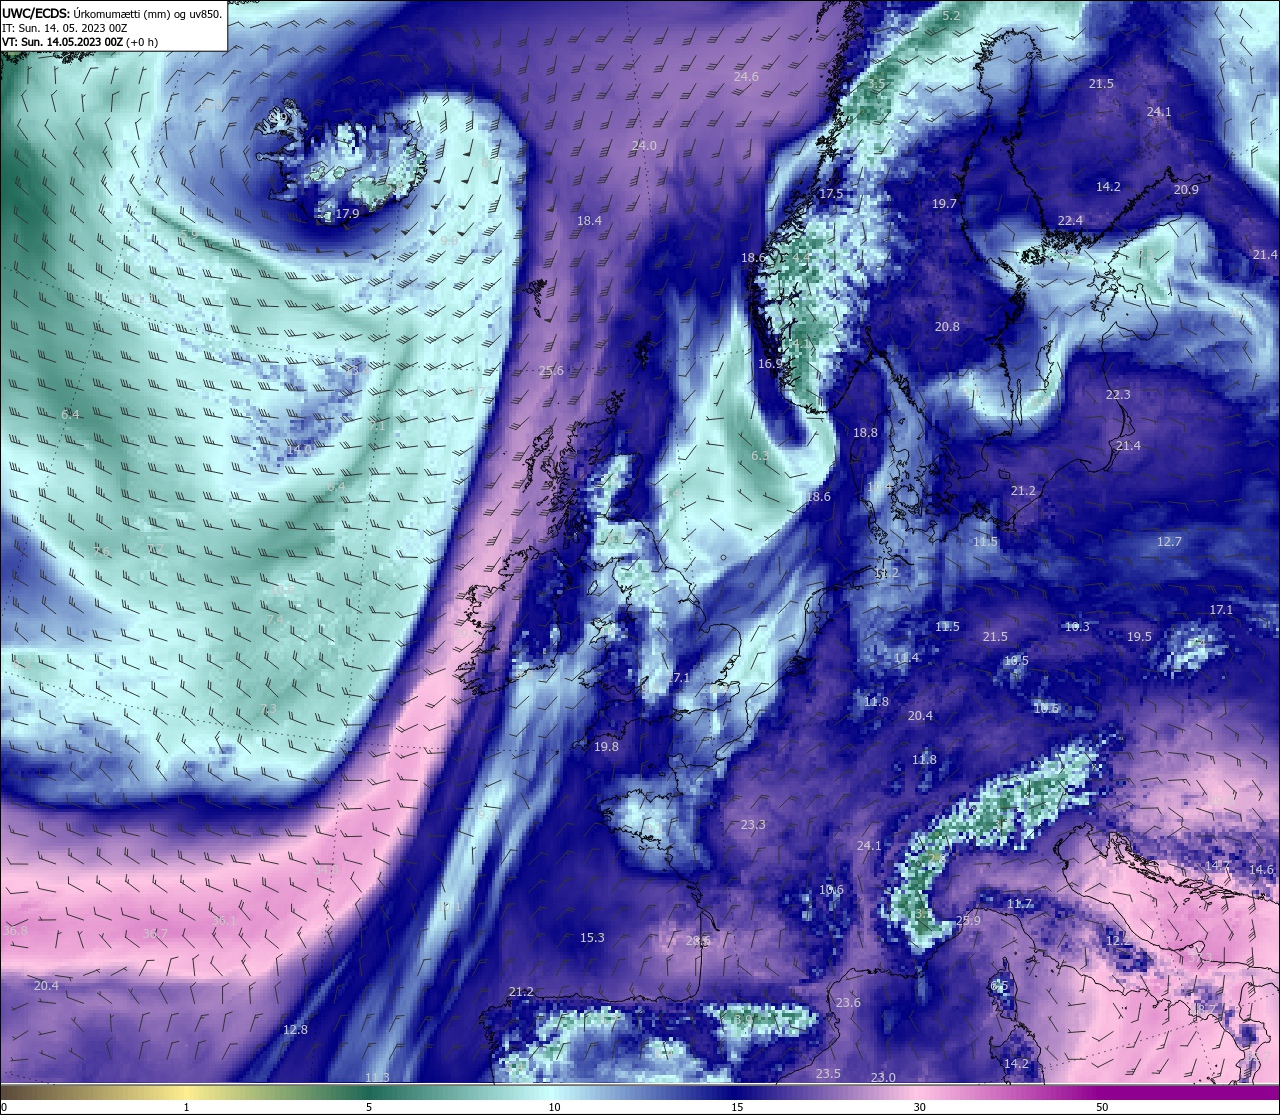Click the 19.5 map value
Viewport: 1280px width, 1115px height.
[x=1139, y=637]
